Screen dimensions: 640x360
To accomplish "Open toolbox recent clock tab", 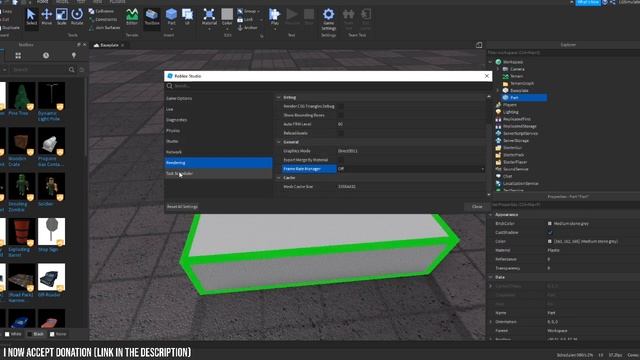I will [46, 56].
